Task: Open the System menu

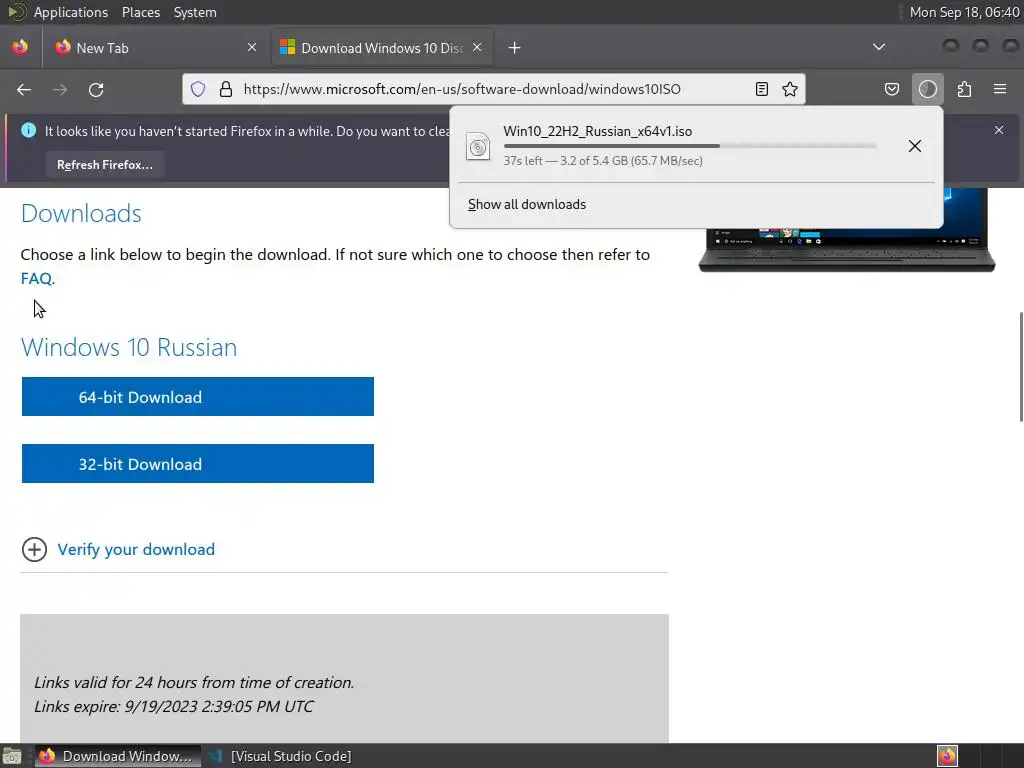Action: point(195,12)
